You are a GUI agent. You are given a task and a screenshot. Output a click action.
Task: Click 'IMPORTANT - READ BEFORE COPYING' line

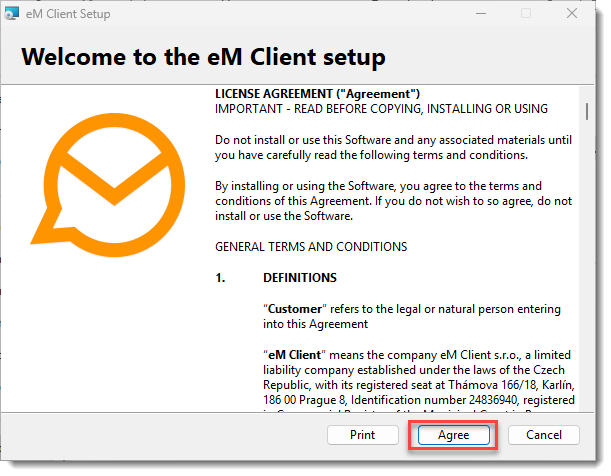point(381,109)
